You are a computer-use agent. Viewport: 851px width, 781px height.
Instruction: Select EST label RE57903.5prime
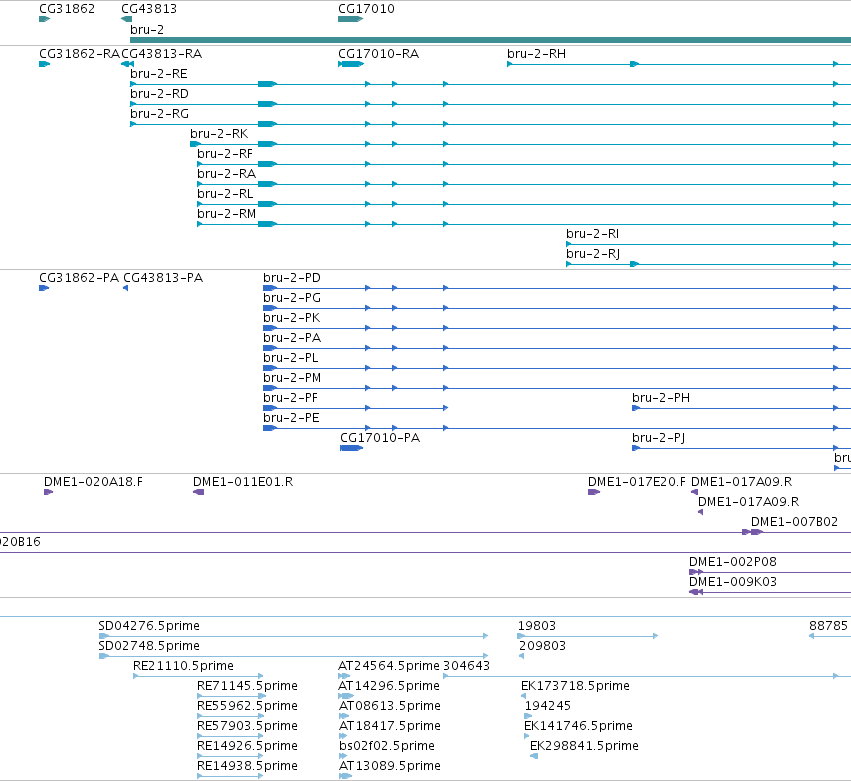tap(247, 726)
